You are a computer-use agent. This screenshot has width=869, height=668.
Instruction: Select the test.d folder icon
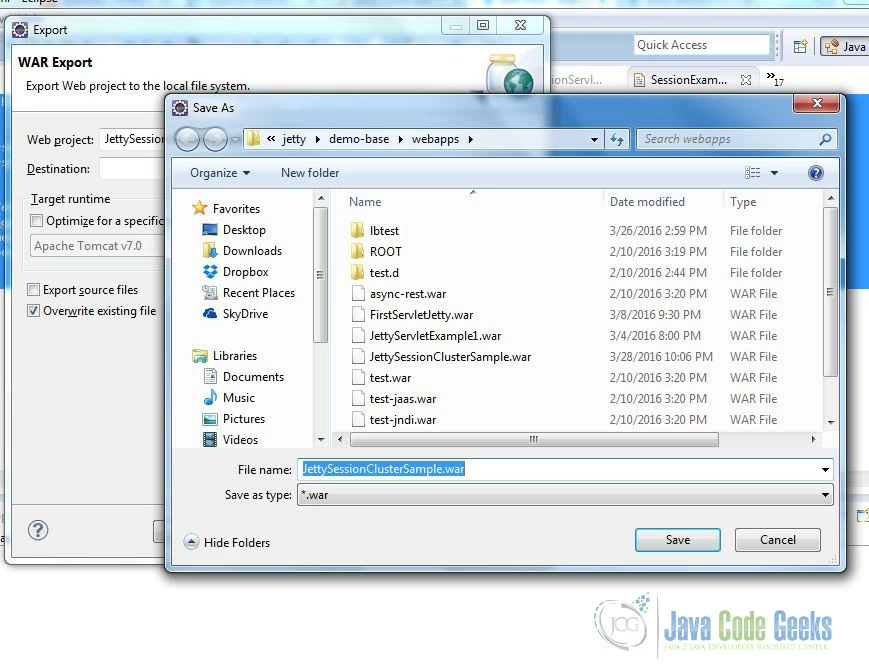tap(358, 272)
